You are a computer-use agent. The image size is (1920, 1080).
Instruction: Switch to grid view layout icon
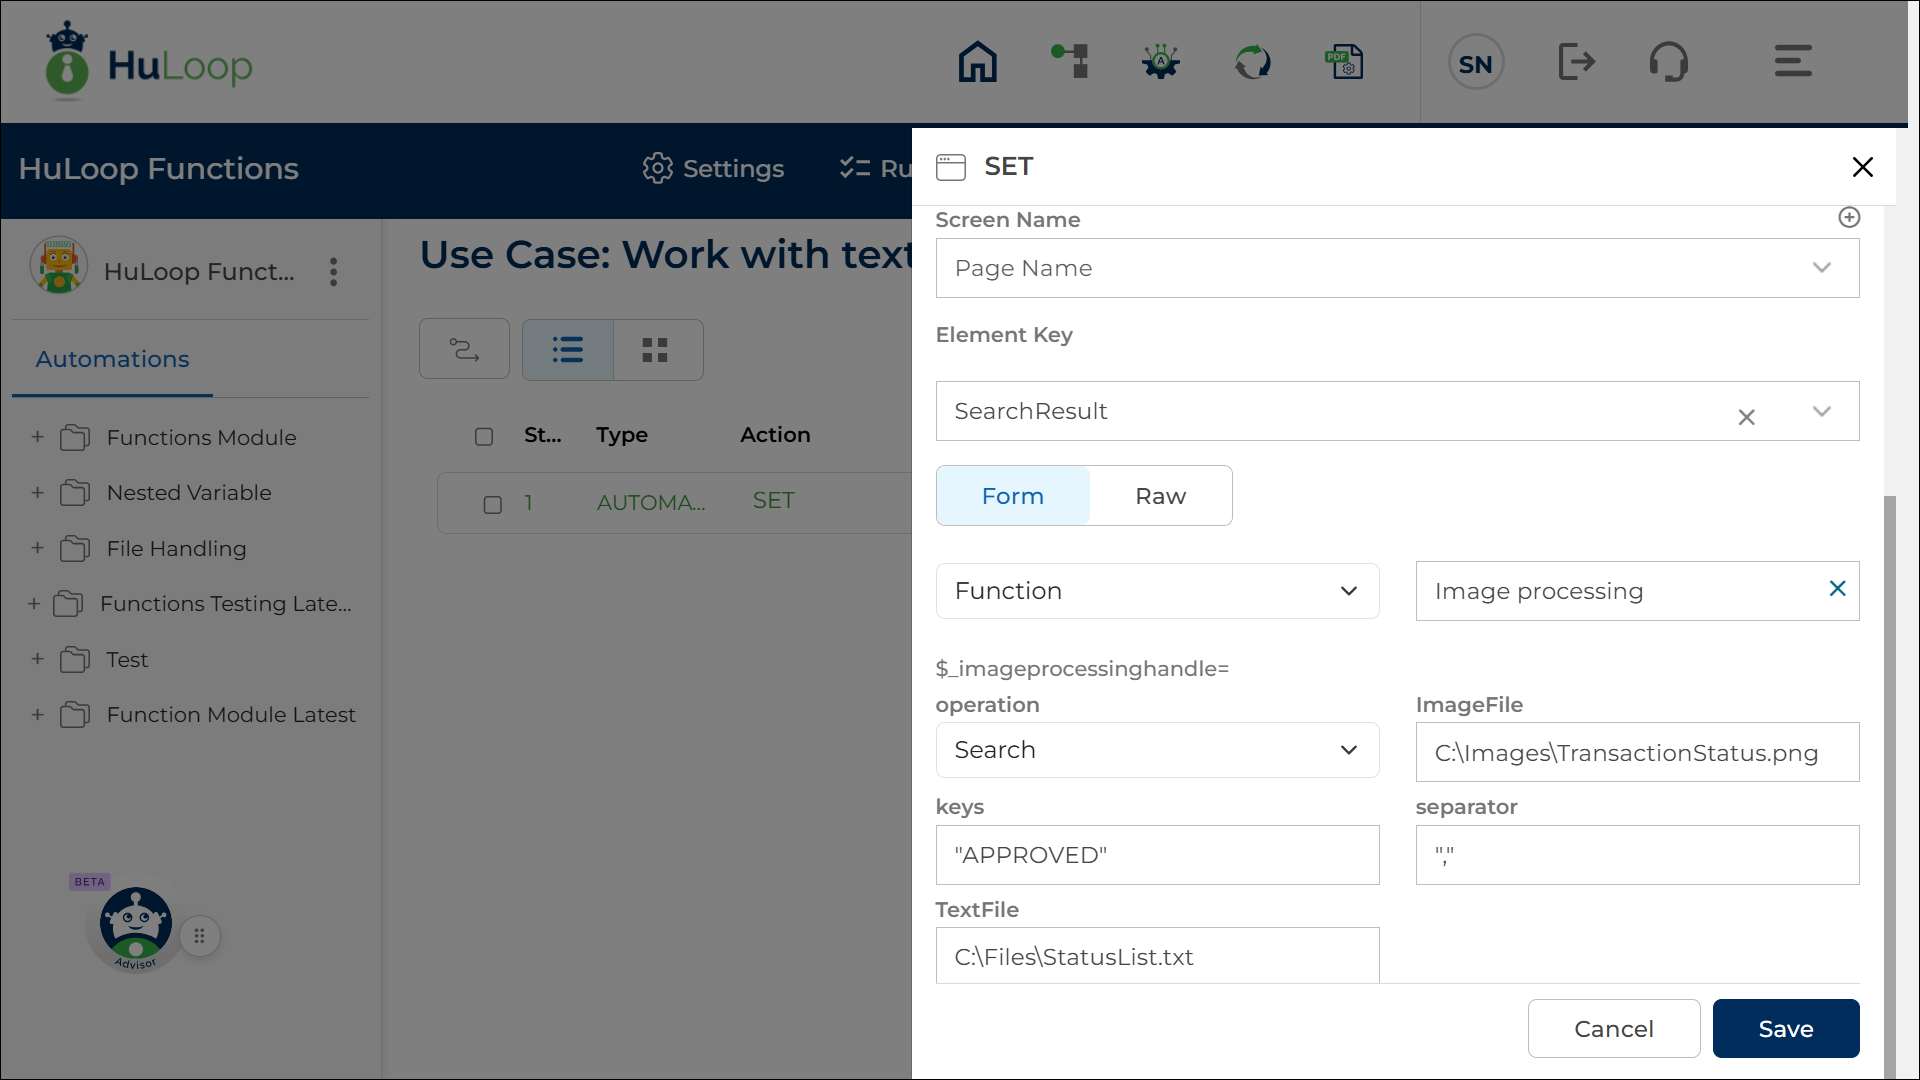[x=656, y=350]
